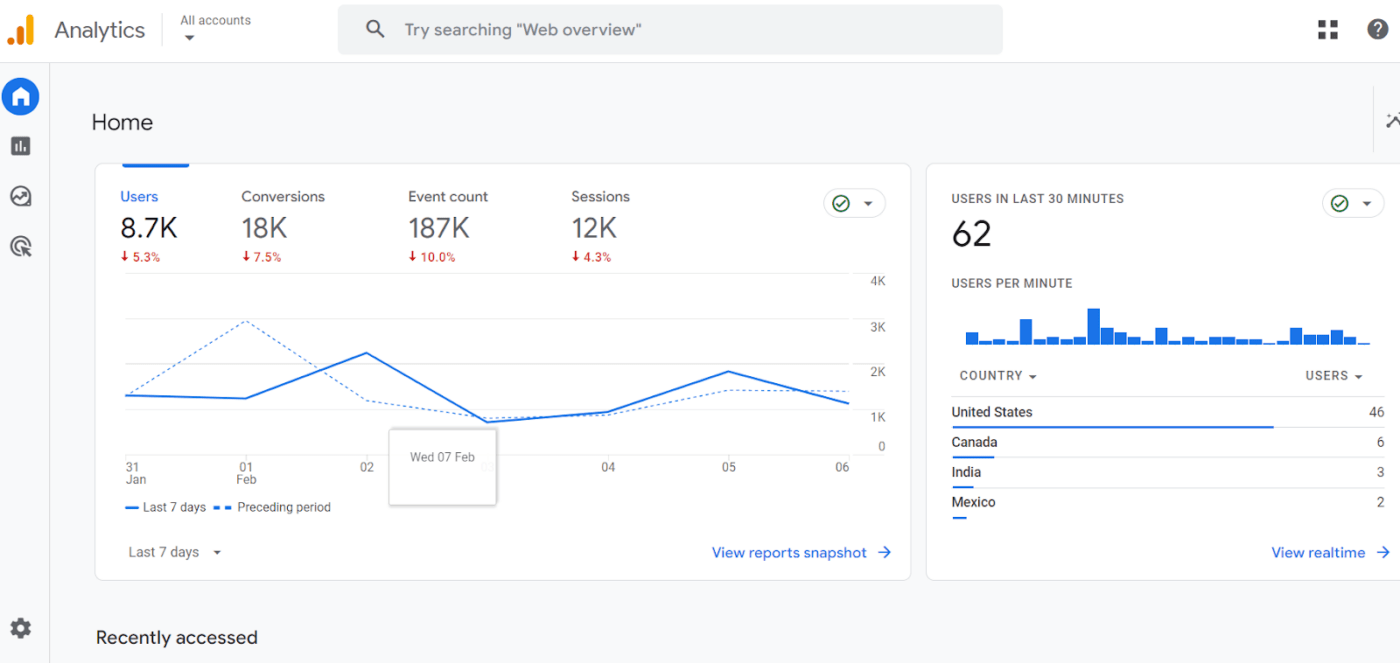The height and width of the screenshot is (663, 1400).
Task: Click the Recently accessed heading
Action: coord(177,638)
